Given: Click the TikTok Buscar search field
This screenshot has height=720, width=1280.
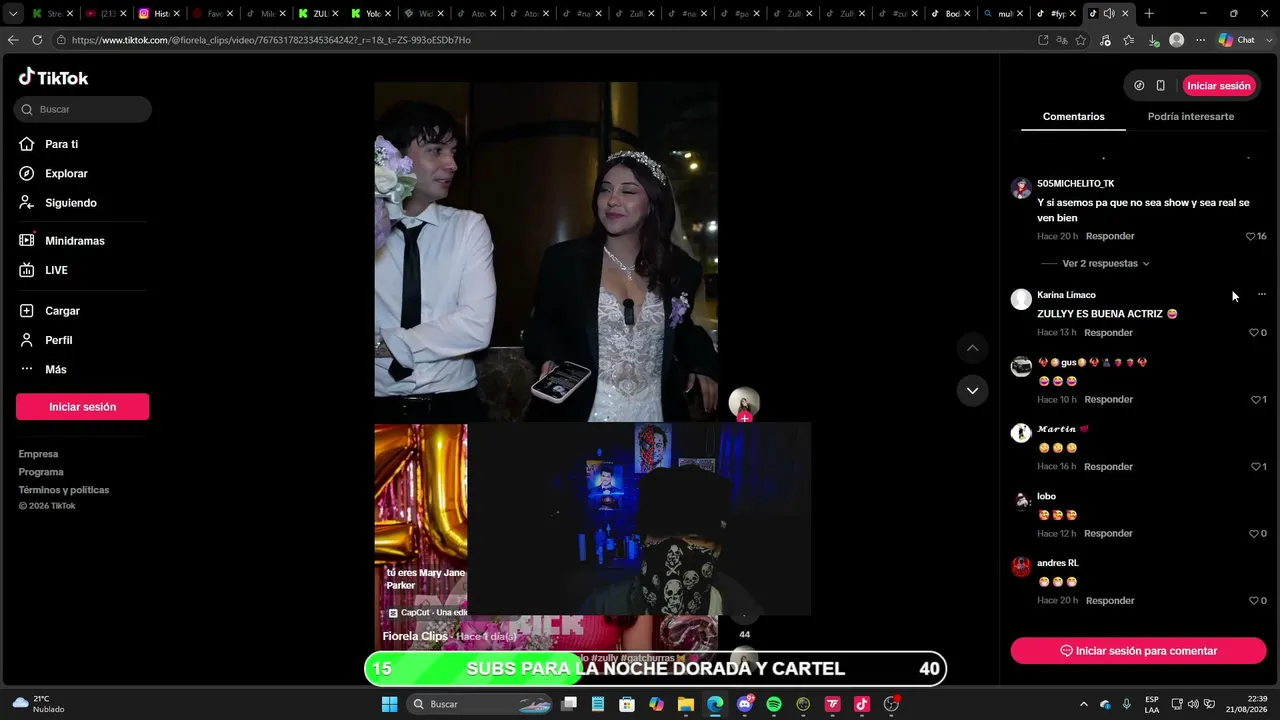Looking at the screenshot, I should point(83,109).
